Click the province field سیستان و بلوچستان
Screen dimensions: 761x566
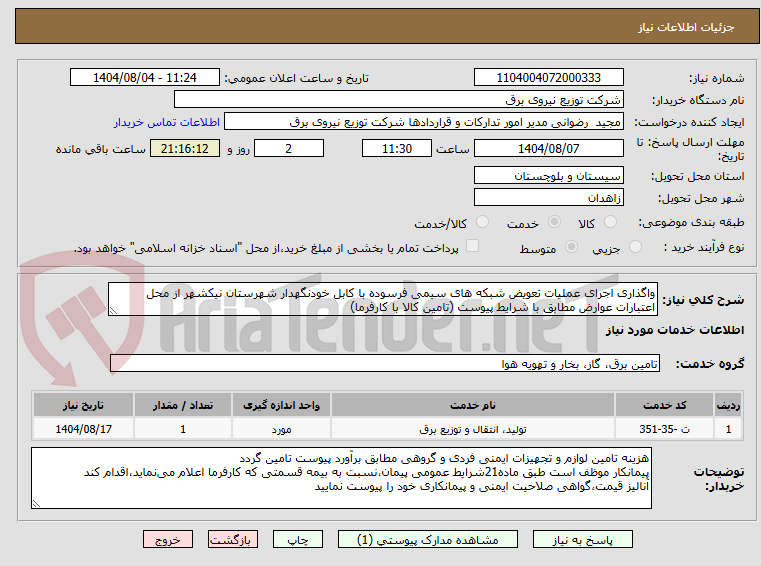tap(548, 175)
